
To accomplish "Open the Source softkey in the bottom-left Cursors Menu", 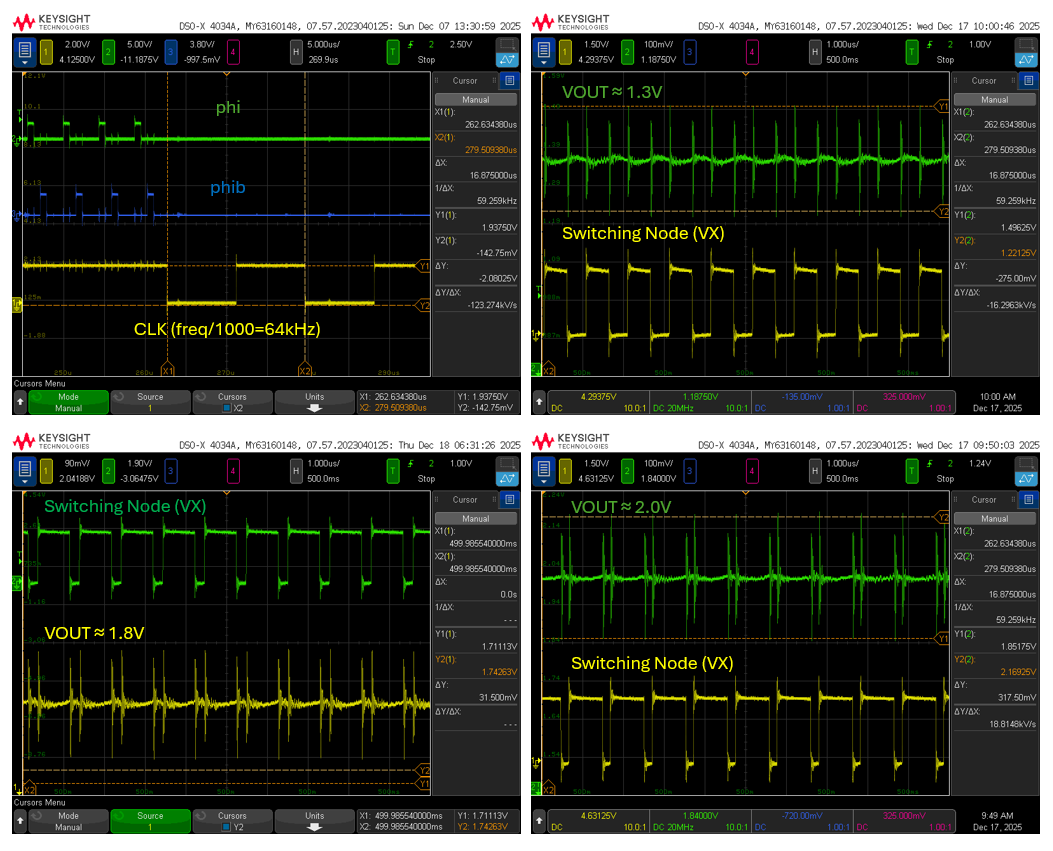I will point(150,821).
